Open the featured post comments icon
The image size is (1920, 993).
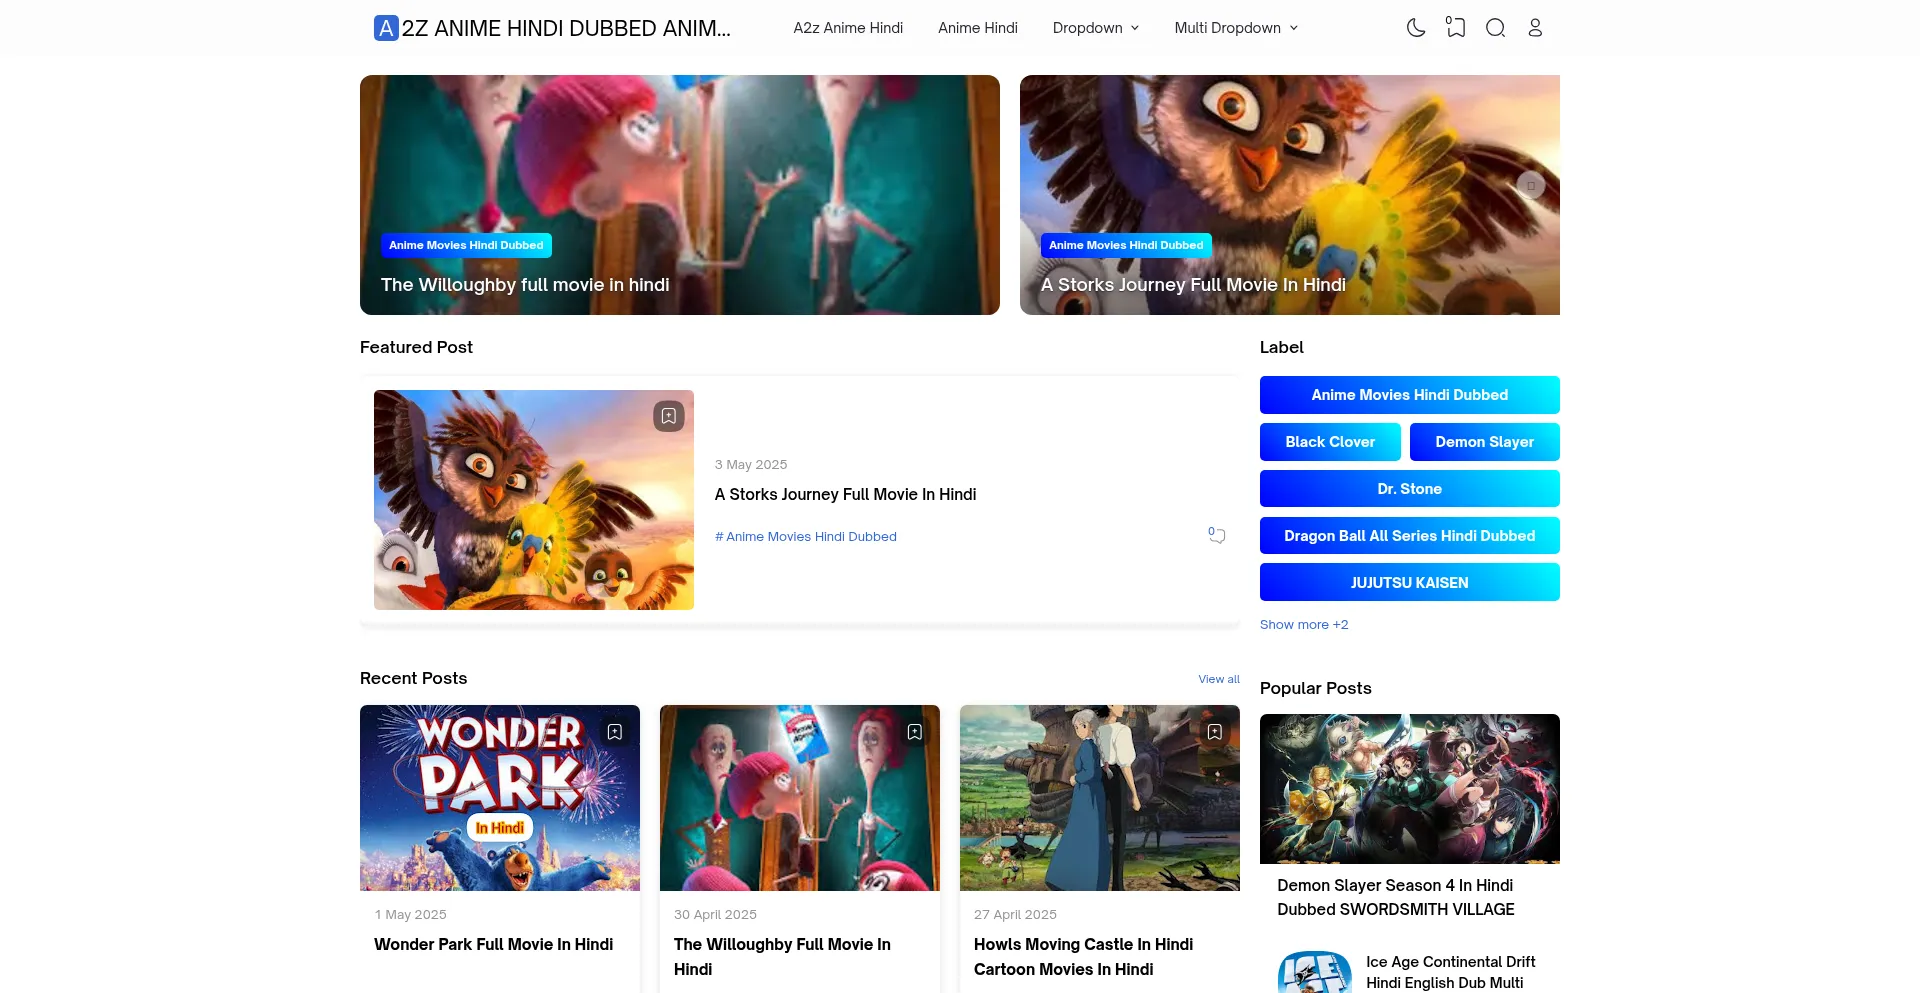click(x=1217, y=536)
